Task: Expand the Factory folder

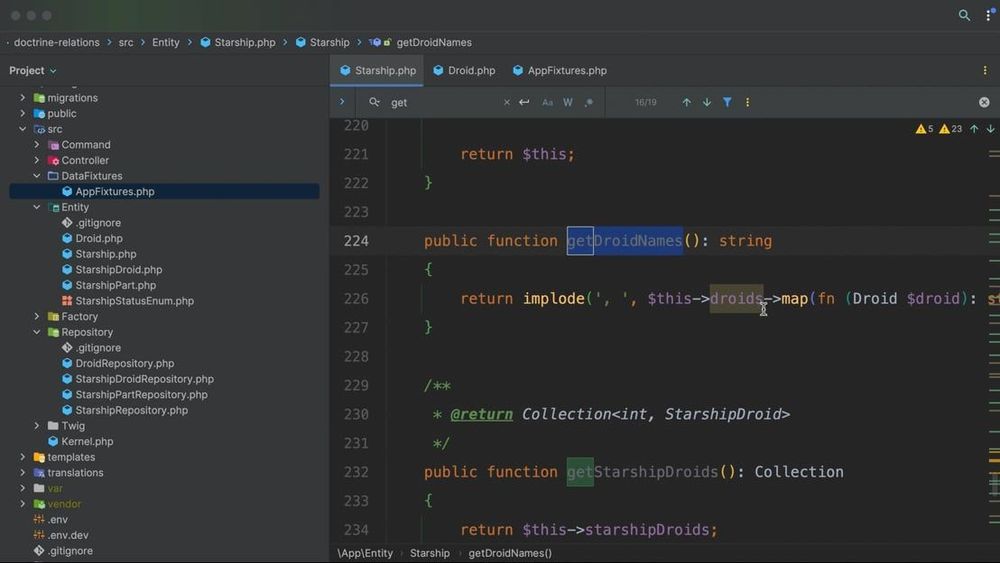Action: (x=37, y=316)
